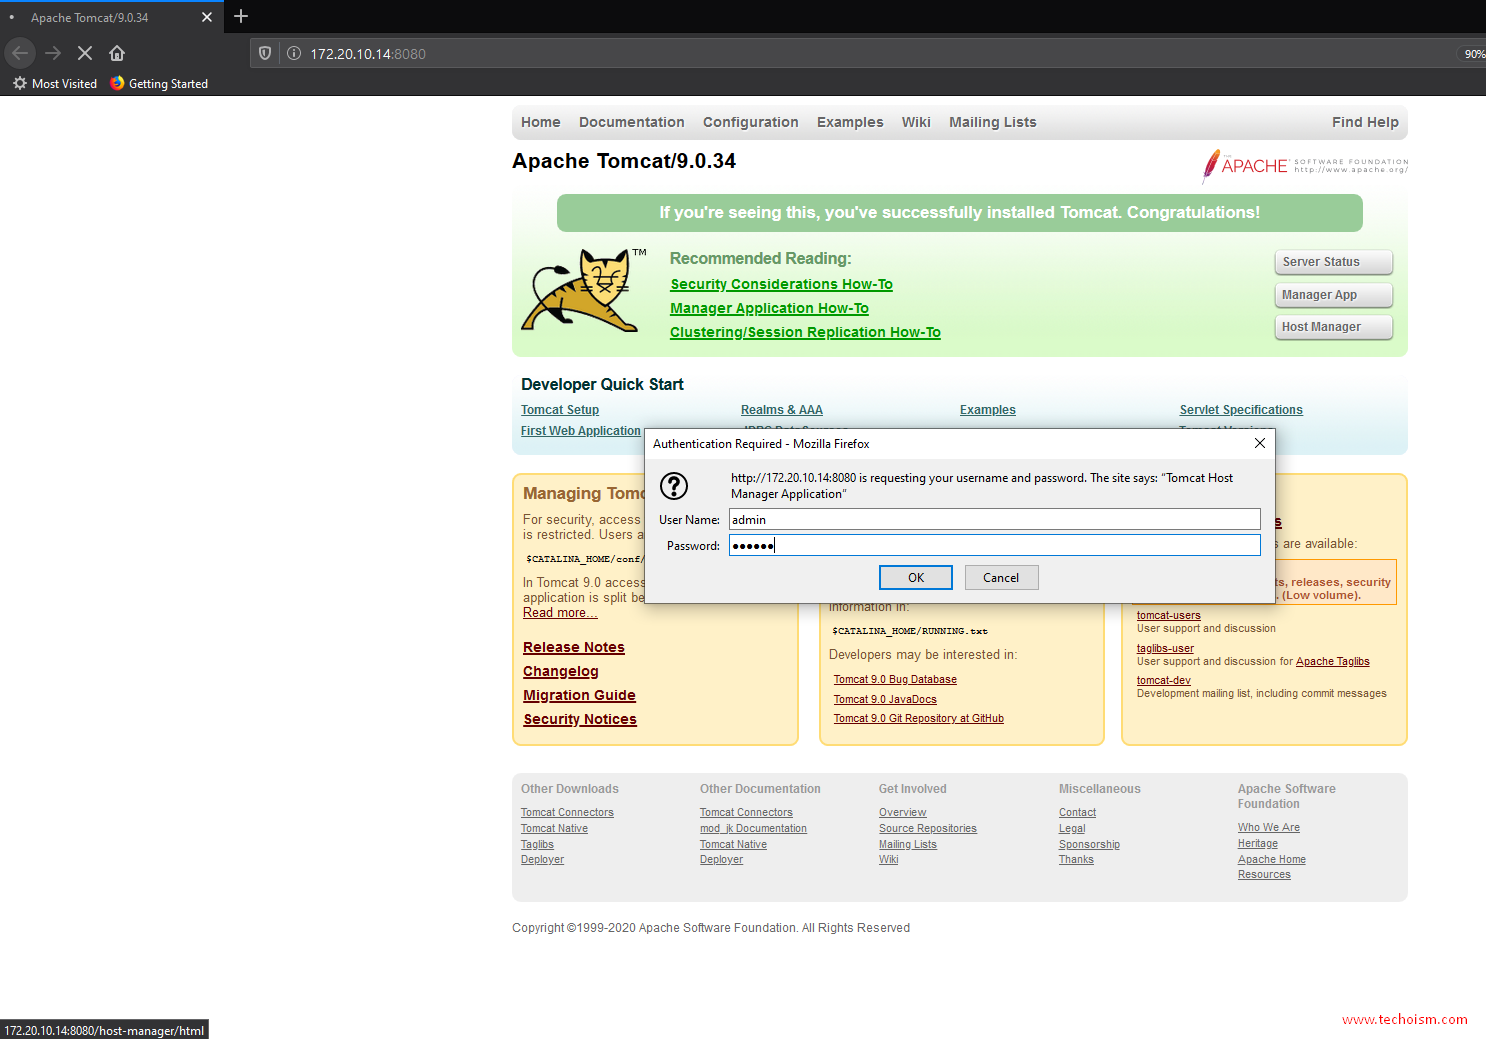This screenshot has width=1486, height=1039.
Task: Open the Release Notes link
Action: pyautogui.click(x=574, y=648)
